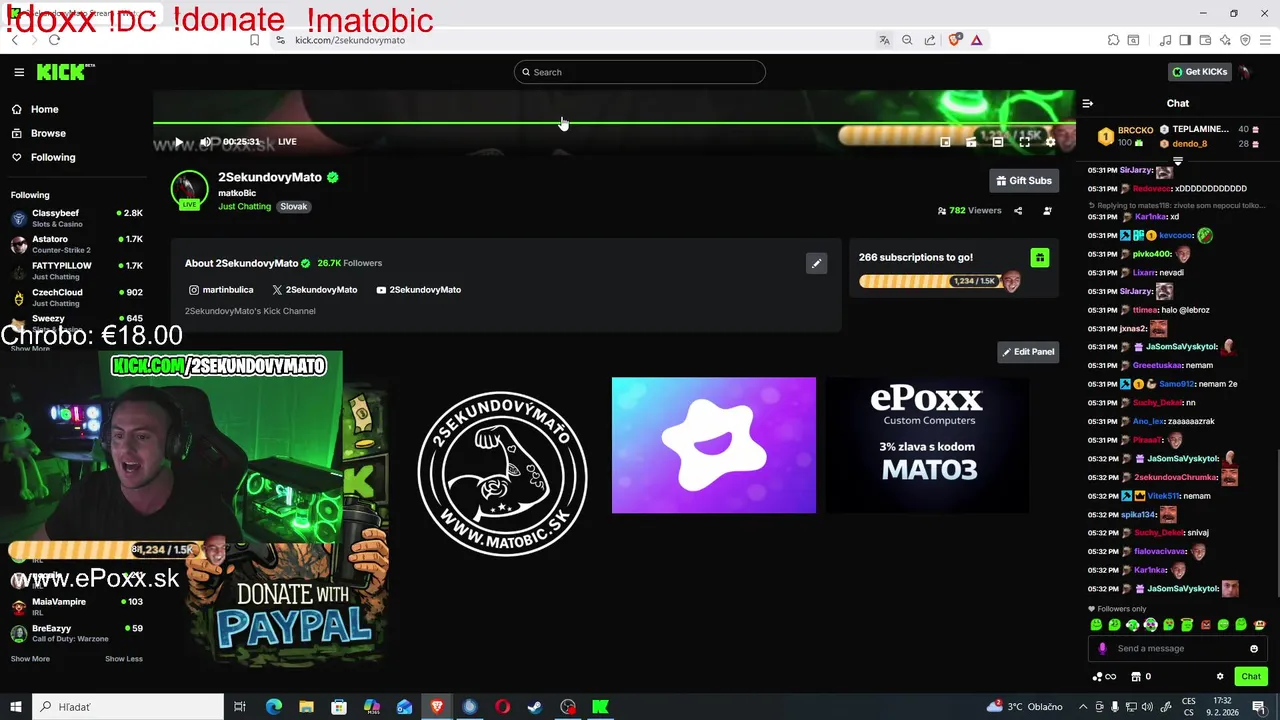1280x720 pixels.
Task: Open Astatoro channel in Following list
Action: coord(77,244)
